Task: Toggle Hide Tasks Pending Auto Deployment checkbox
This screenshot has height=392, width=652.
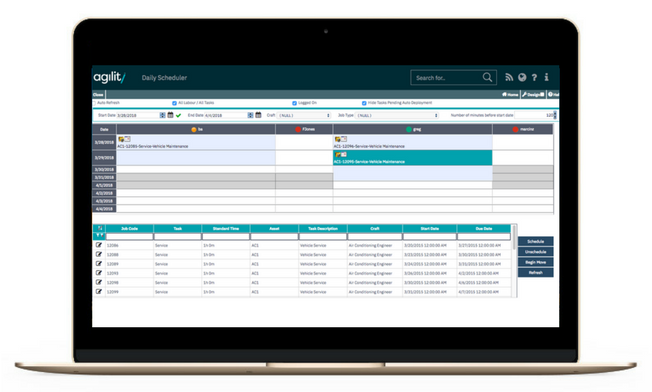Action: pyautogui.click(x=364, y=103)
